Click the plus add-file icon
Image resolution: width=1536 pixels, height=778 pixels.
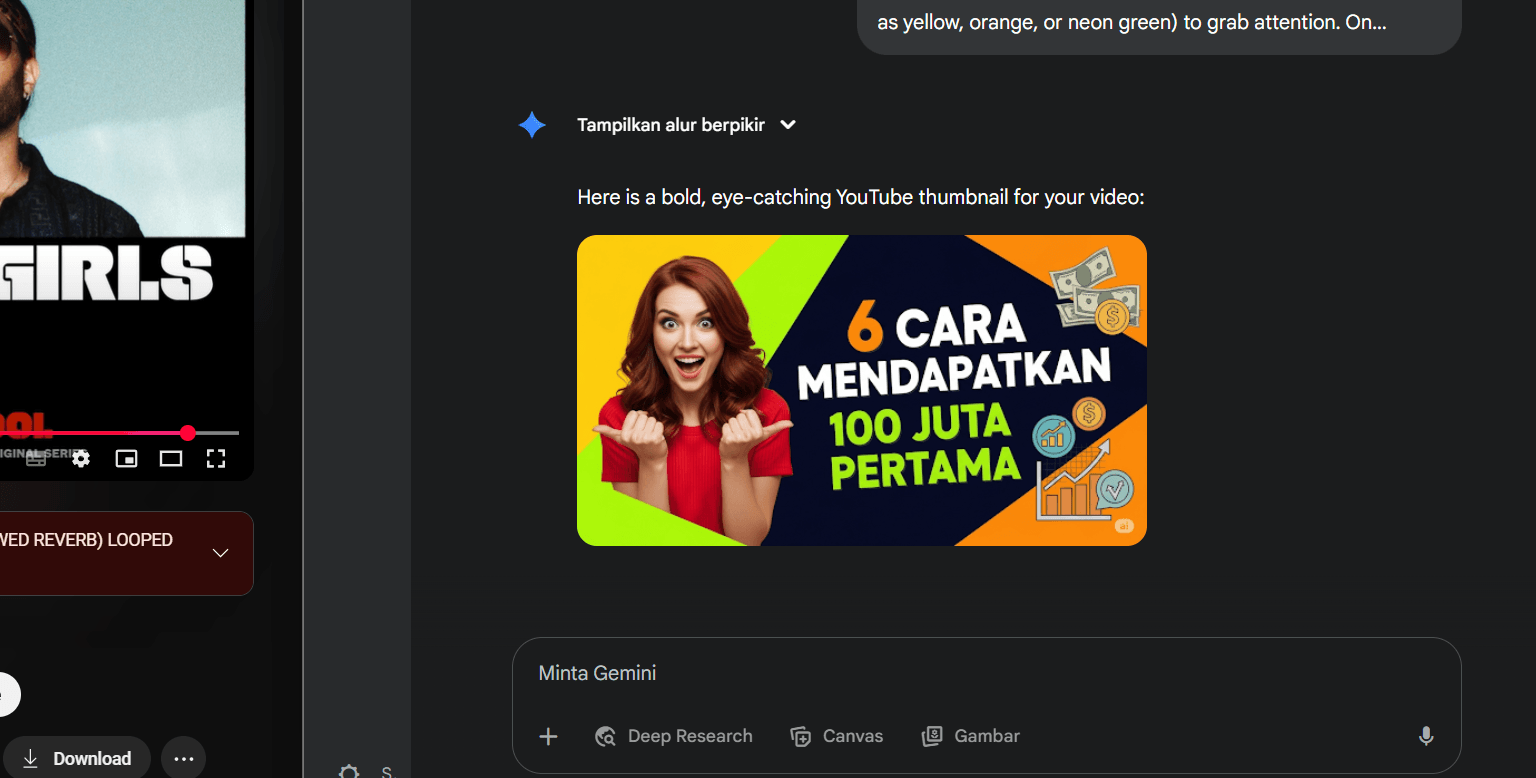click(x=548, y=736)
